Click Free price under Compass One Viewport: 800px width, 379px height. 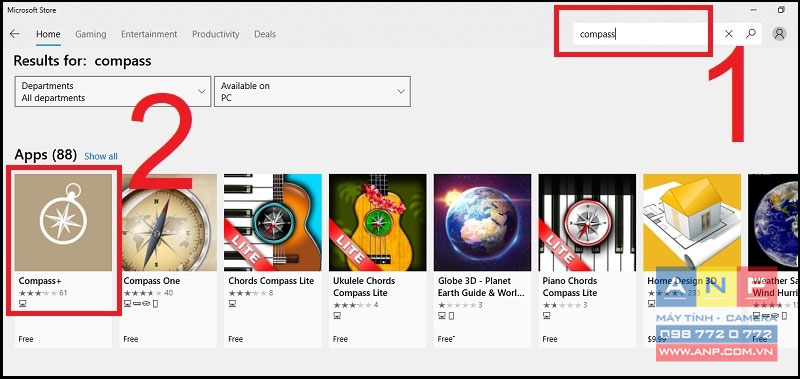tap(131, 339)
